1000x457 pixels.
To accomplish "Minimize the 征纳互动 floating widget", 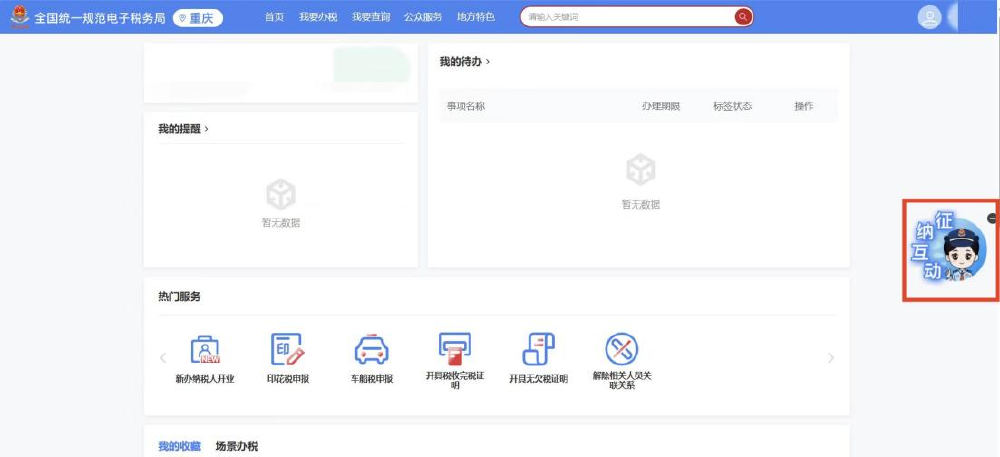I will [992, 218].
